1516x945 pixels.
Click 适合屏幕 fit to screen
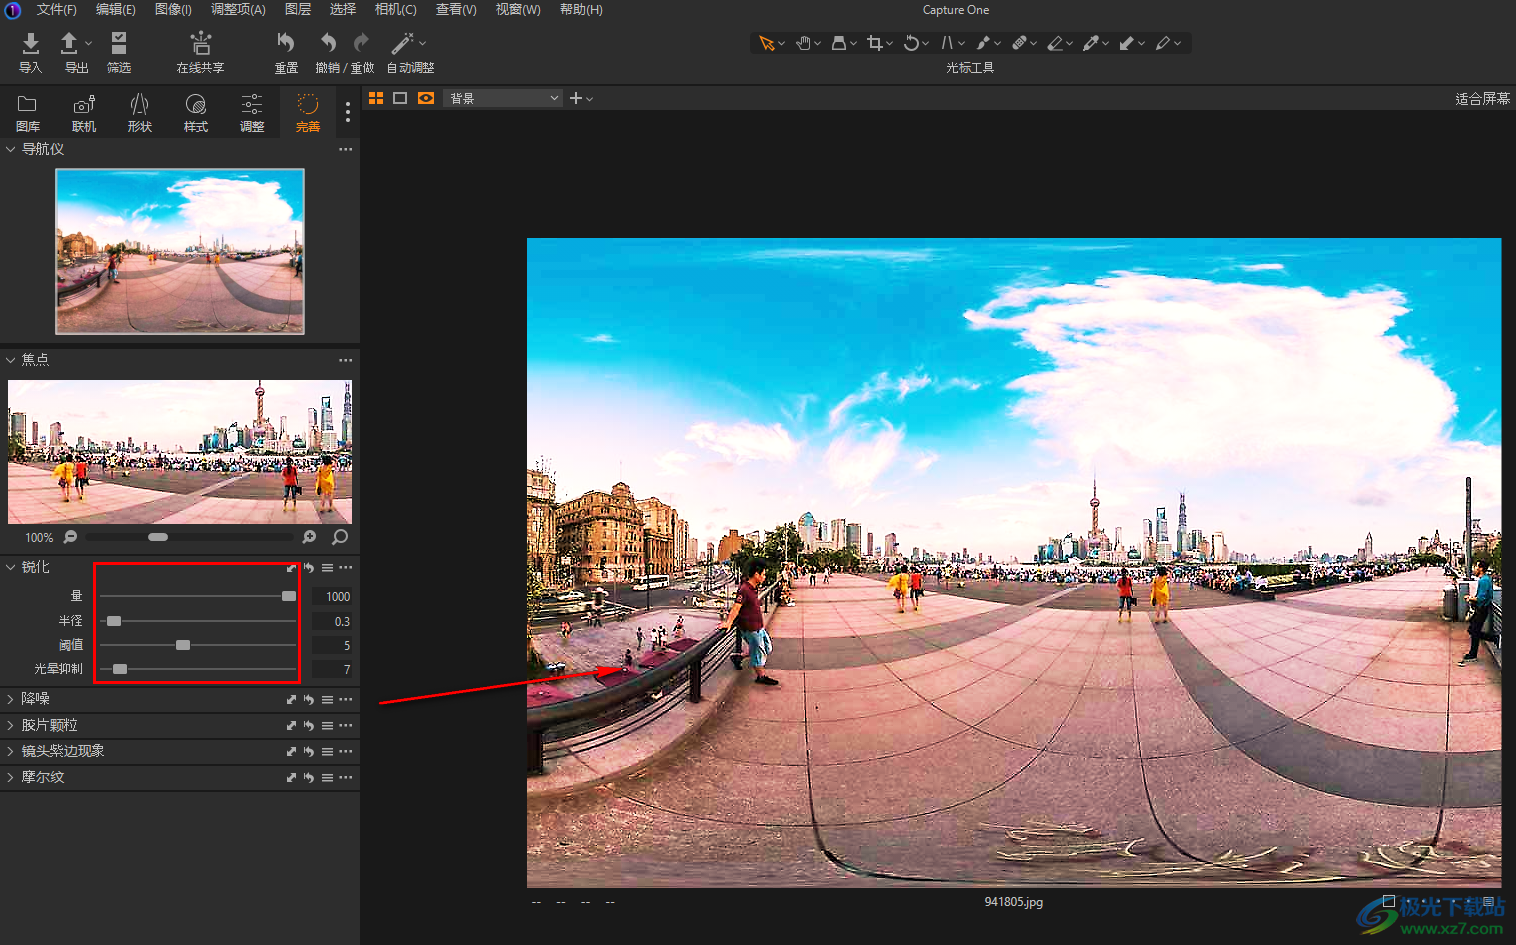(1482, 98)
